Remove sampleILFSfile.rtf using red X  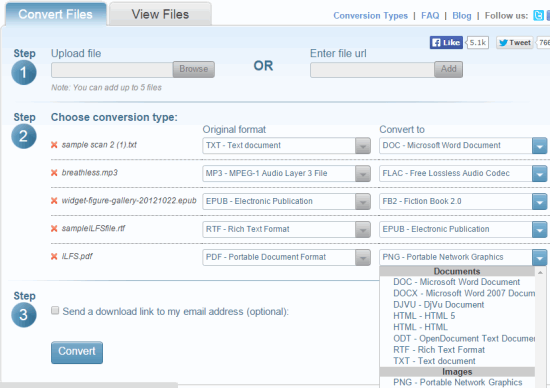(54, 229)
